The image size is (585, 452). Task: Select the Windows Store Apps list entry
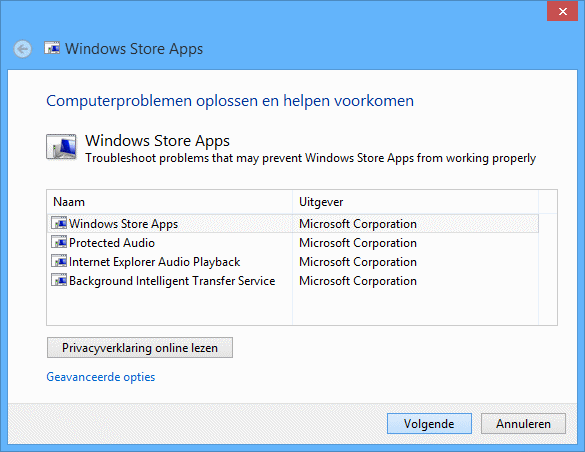coord(293,223)
